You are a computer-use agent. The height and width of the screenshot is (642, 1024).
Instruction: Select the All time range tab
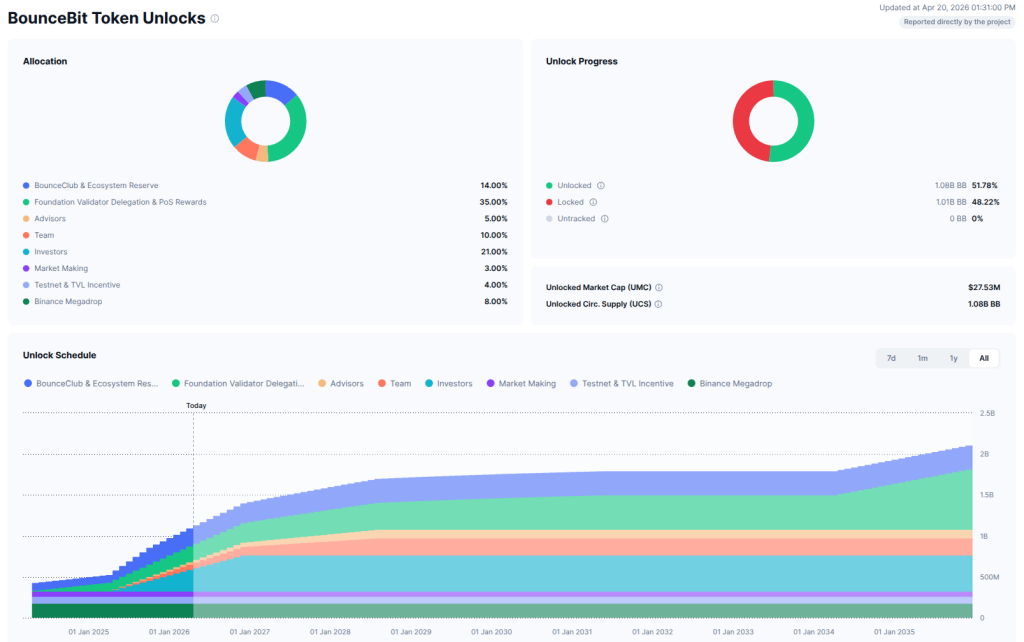(984, 359)
